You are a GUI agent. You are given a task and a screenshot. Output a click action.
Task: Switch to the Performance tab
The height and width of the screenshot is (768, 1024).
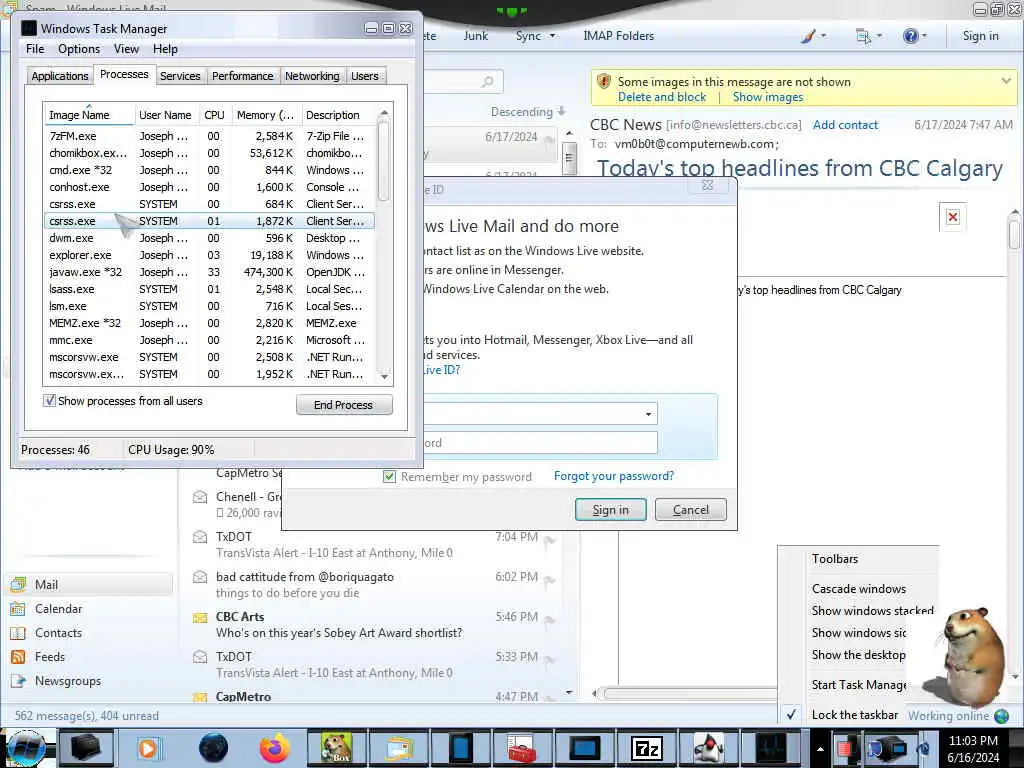(243, 76)
